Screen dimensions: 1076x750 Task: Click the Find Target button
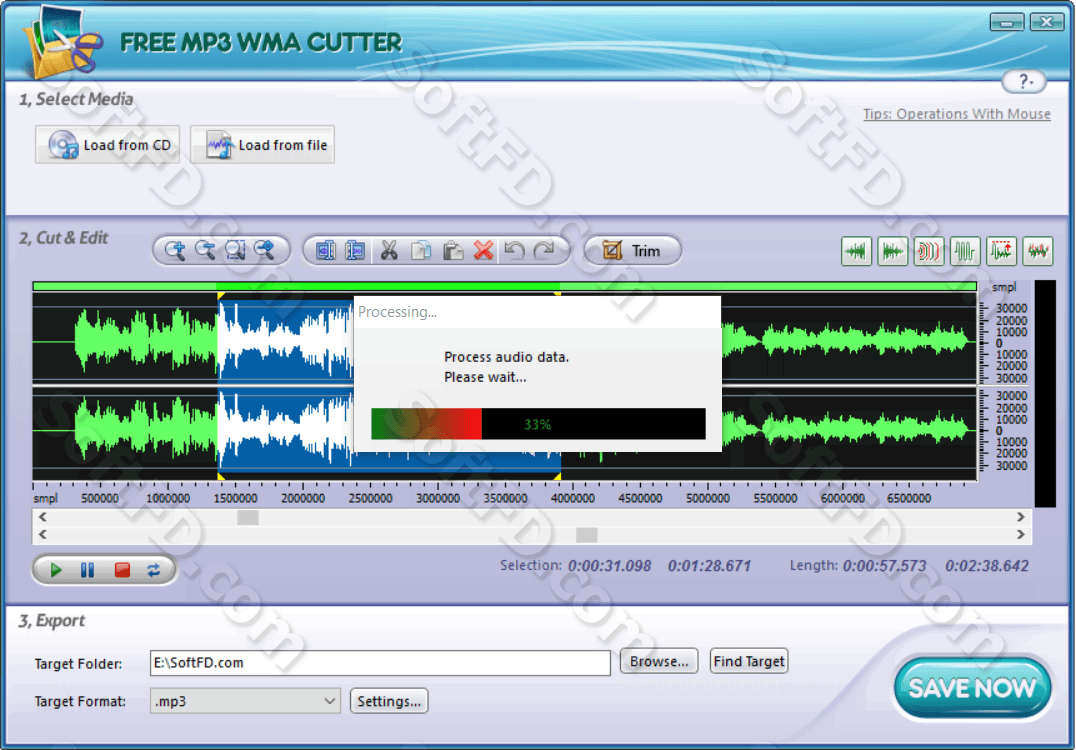click(749, 661)
